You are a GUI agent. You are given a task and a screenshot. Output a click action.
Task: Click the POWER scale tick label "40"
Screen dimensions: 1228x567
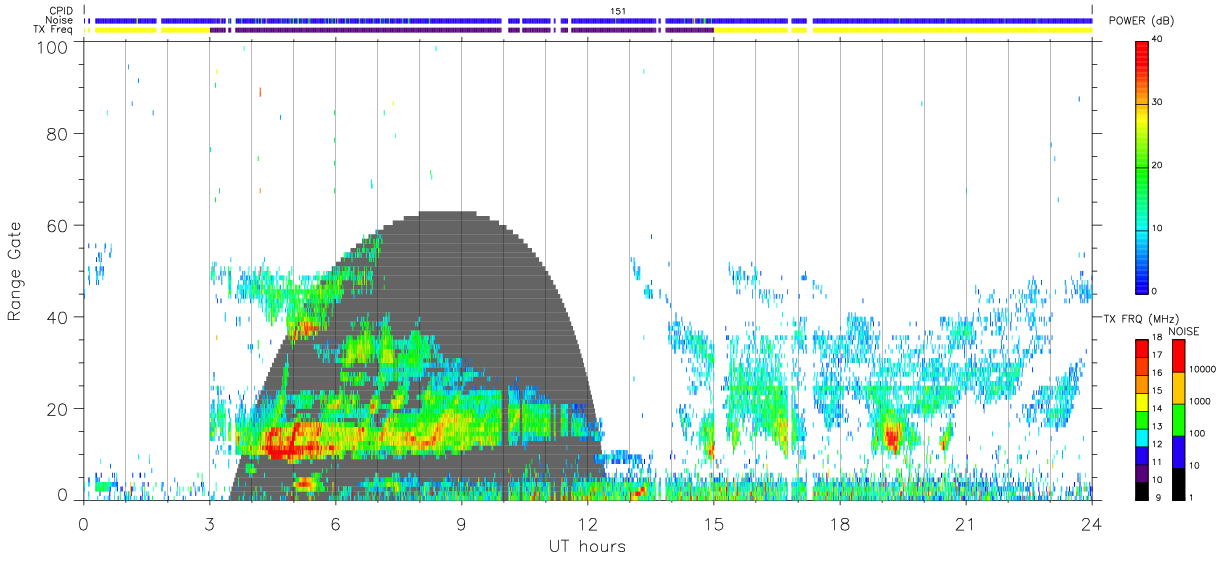pyautogui.click(x=1158, y=39)
